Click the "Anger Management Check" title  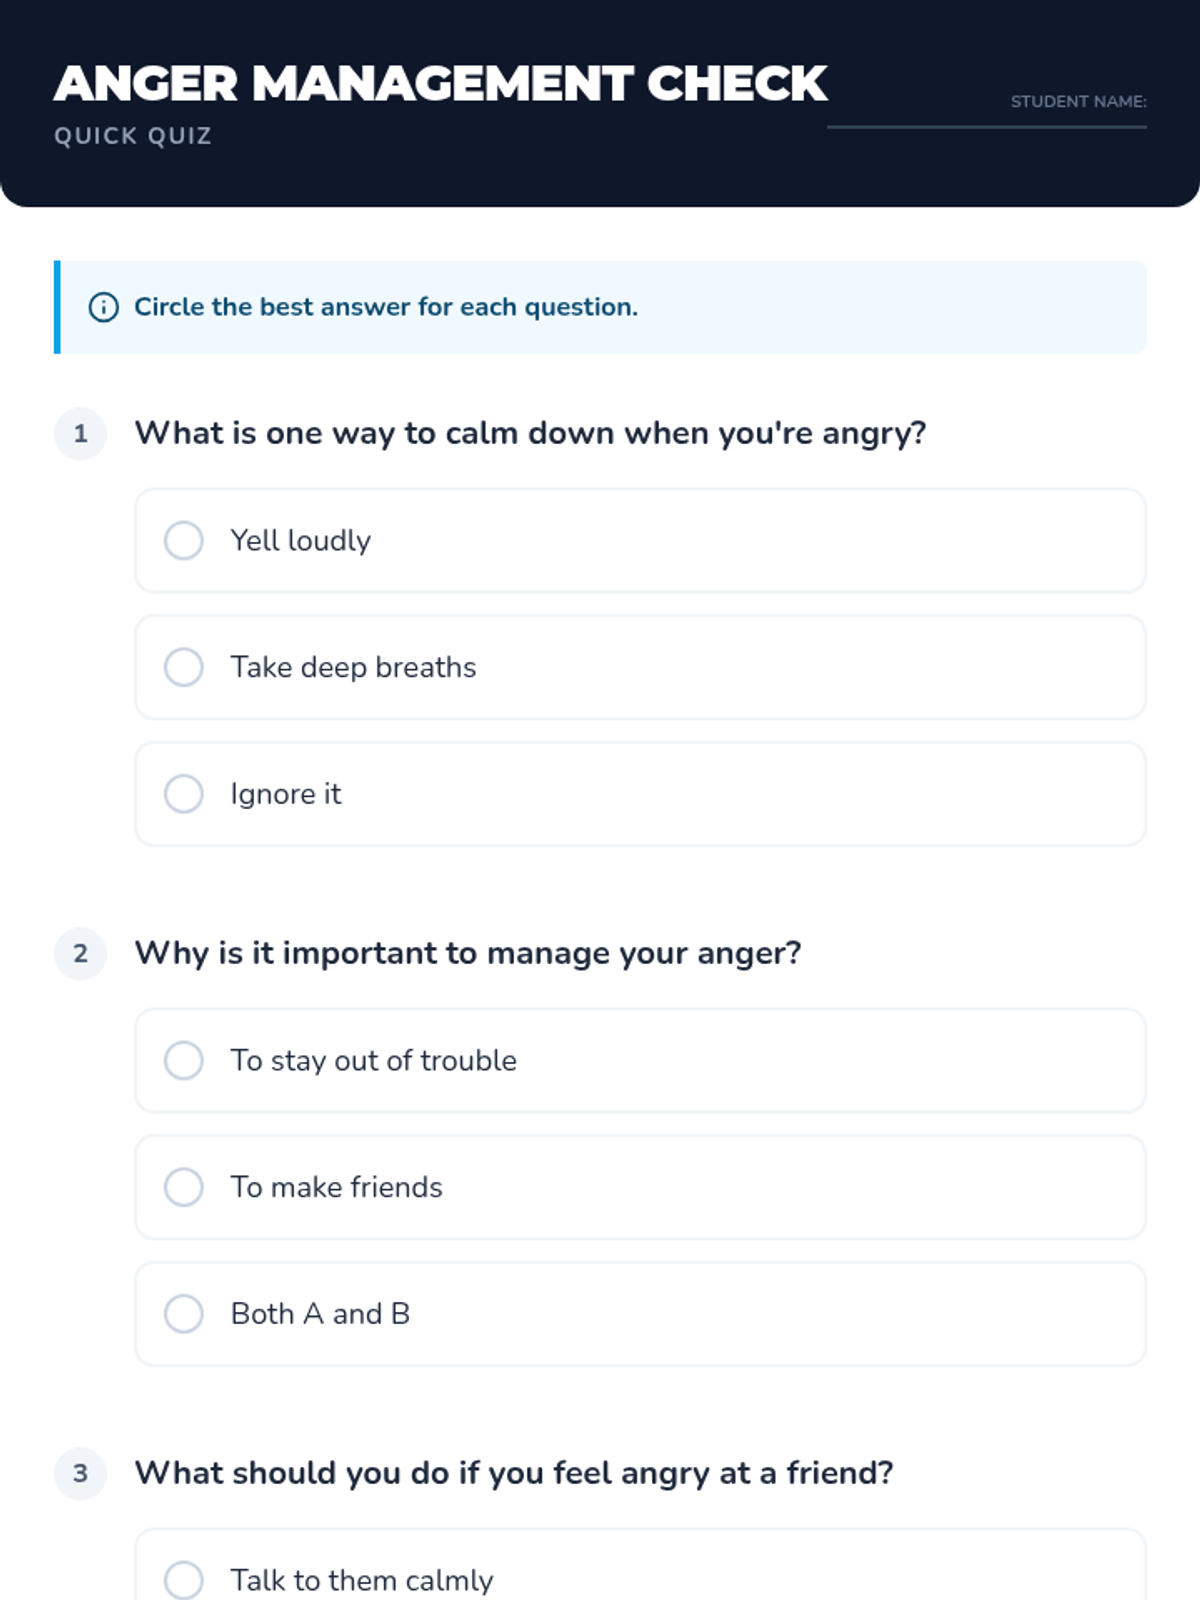440,83
